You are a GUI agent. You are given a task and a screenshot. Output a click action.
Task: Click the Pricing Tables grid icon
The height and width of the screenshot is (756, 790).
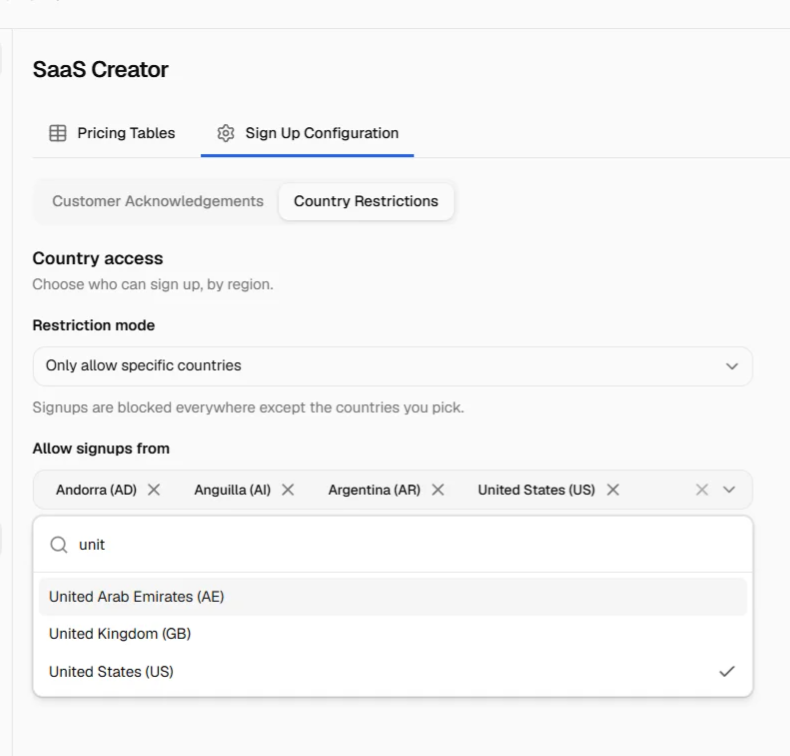coord(57,133)
